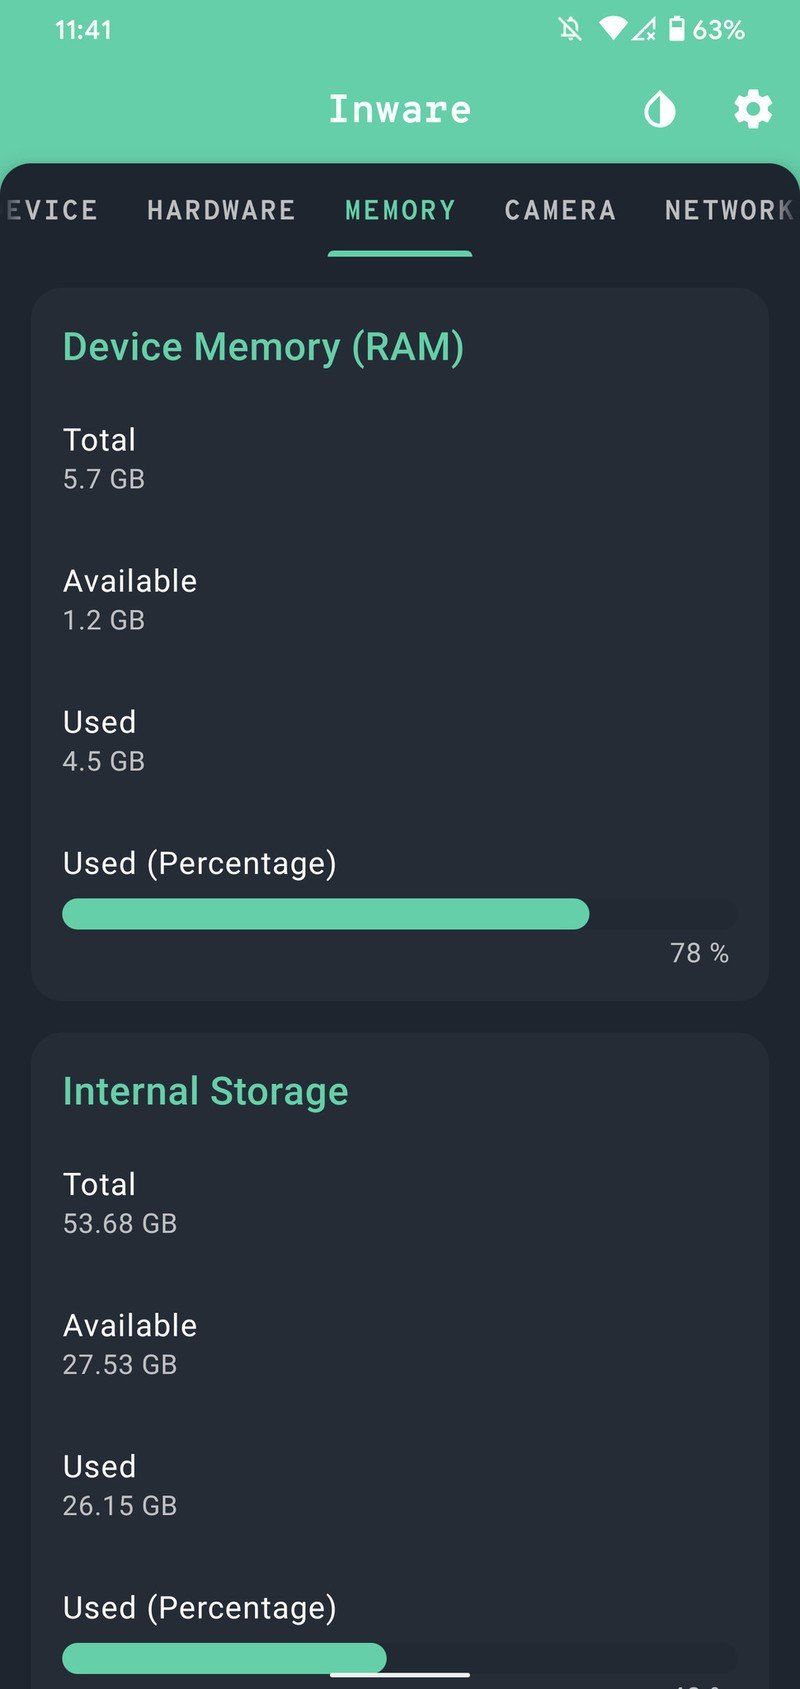Tap the RAM Total 5.7 GB entry
Screen dimensions: 800x1689
[104, 458]
